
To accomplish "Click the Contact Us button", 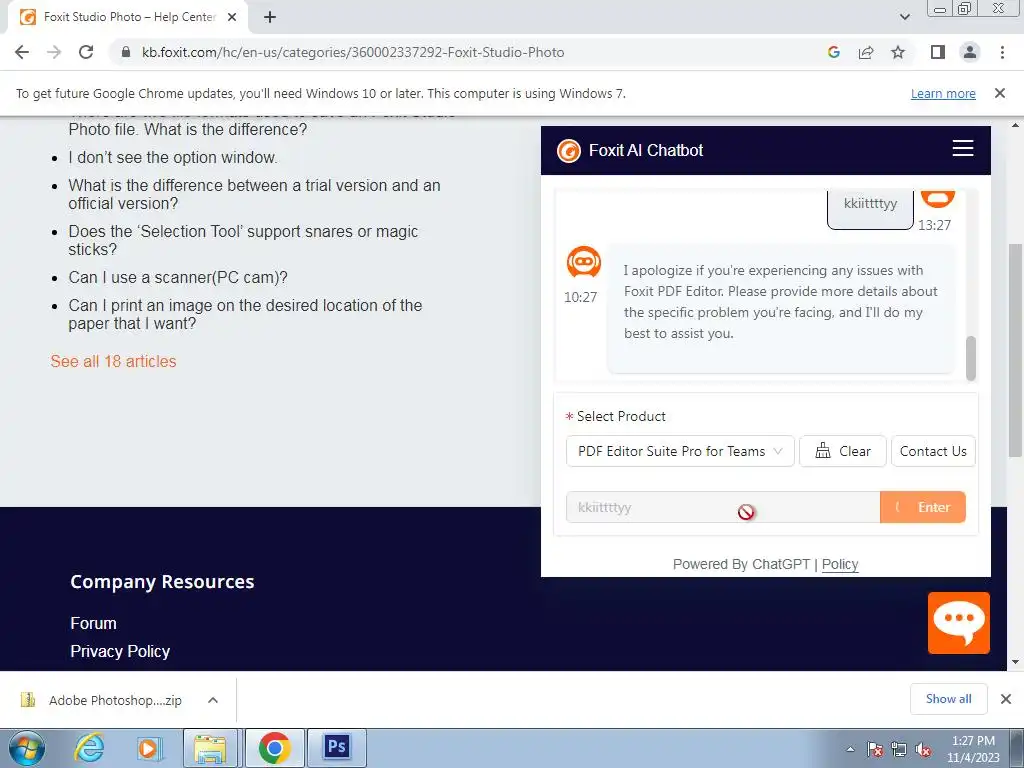I will (933, 451).
